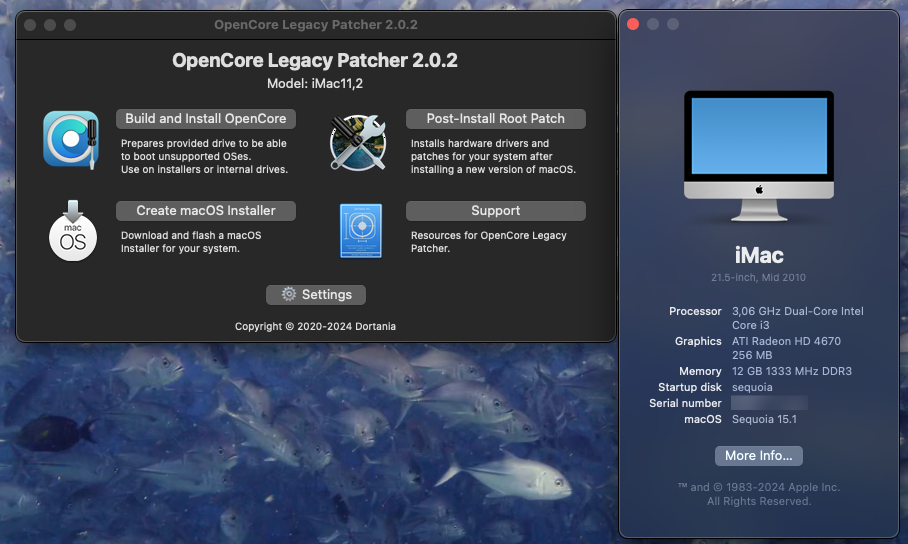The height and width of the screenshot is (544, 908).
Task: Click 'Resources for OpenCore Legacy Patcher' description
Action: 489,242
